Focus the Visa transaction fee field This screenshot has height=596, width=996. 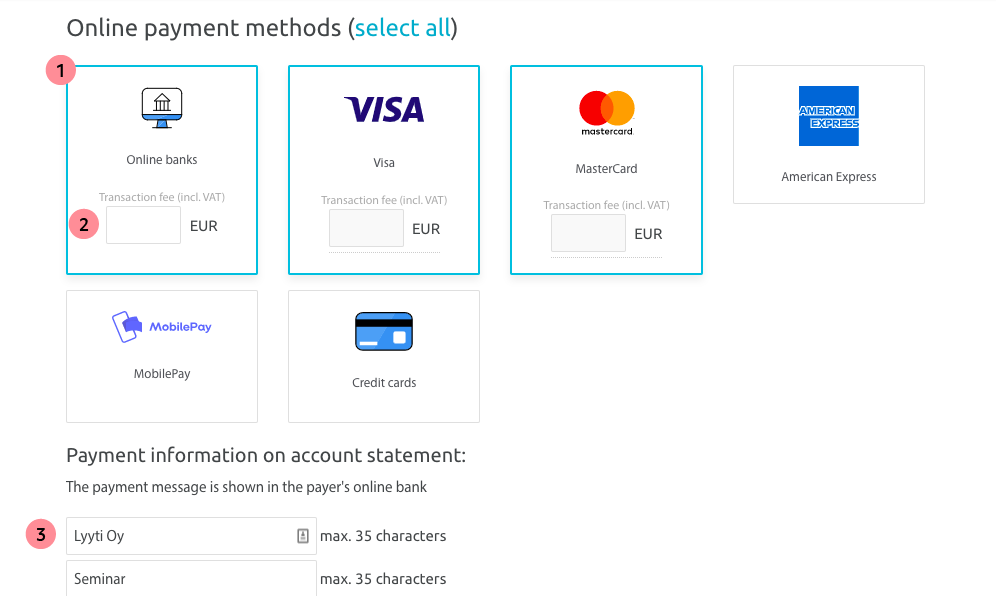coord(367,228)
